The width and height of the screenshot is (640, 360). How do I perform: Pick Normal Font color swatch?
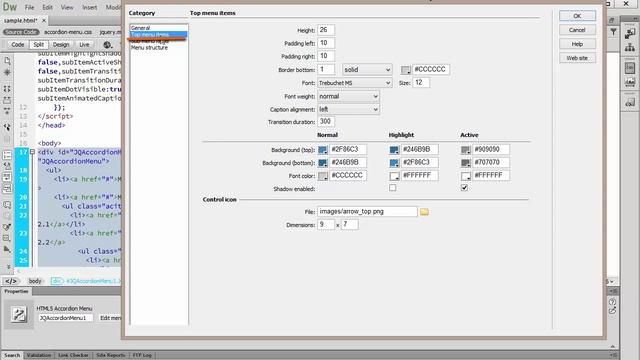point(322,176)
